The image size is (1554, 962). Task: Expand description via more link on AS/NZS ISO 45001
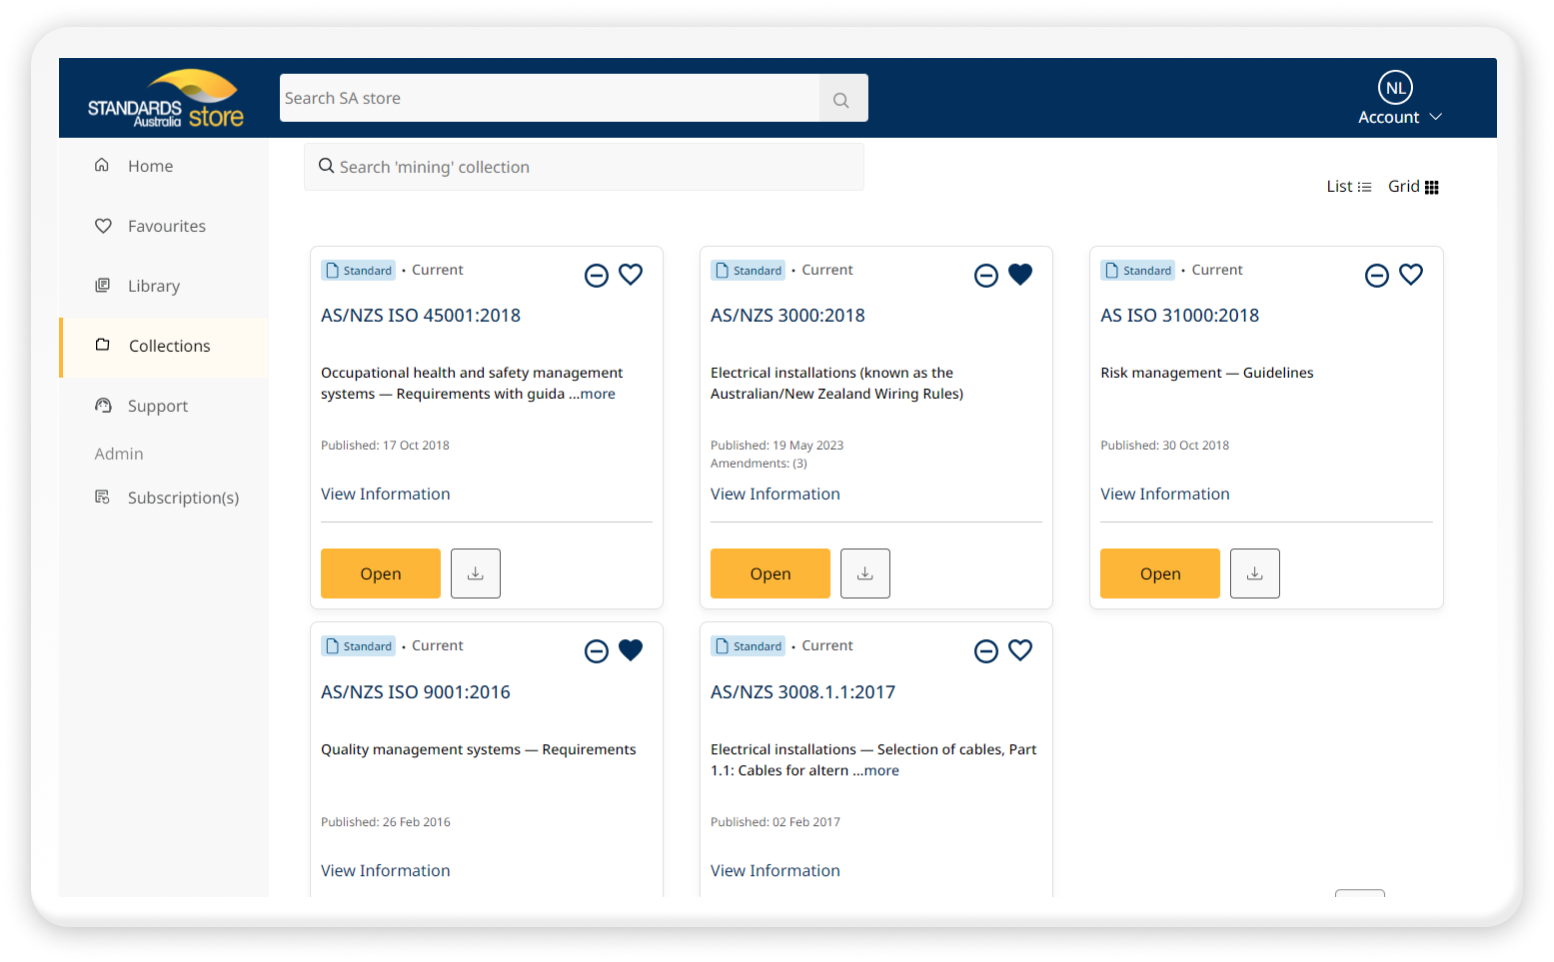click(x=597, y=394)
